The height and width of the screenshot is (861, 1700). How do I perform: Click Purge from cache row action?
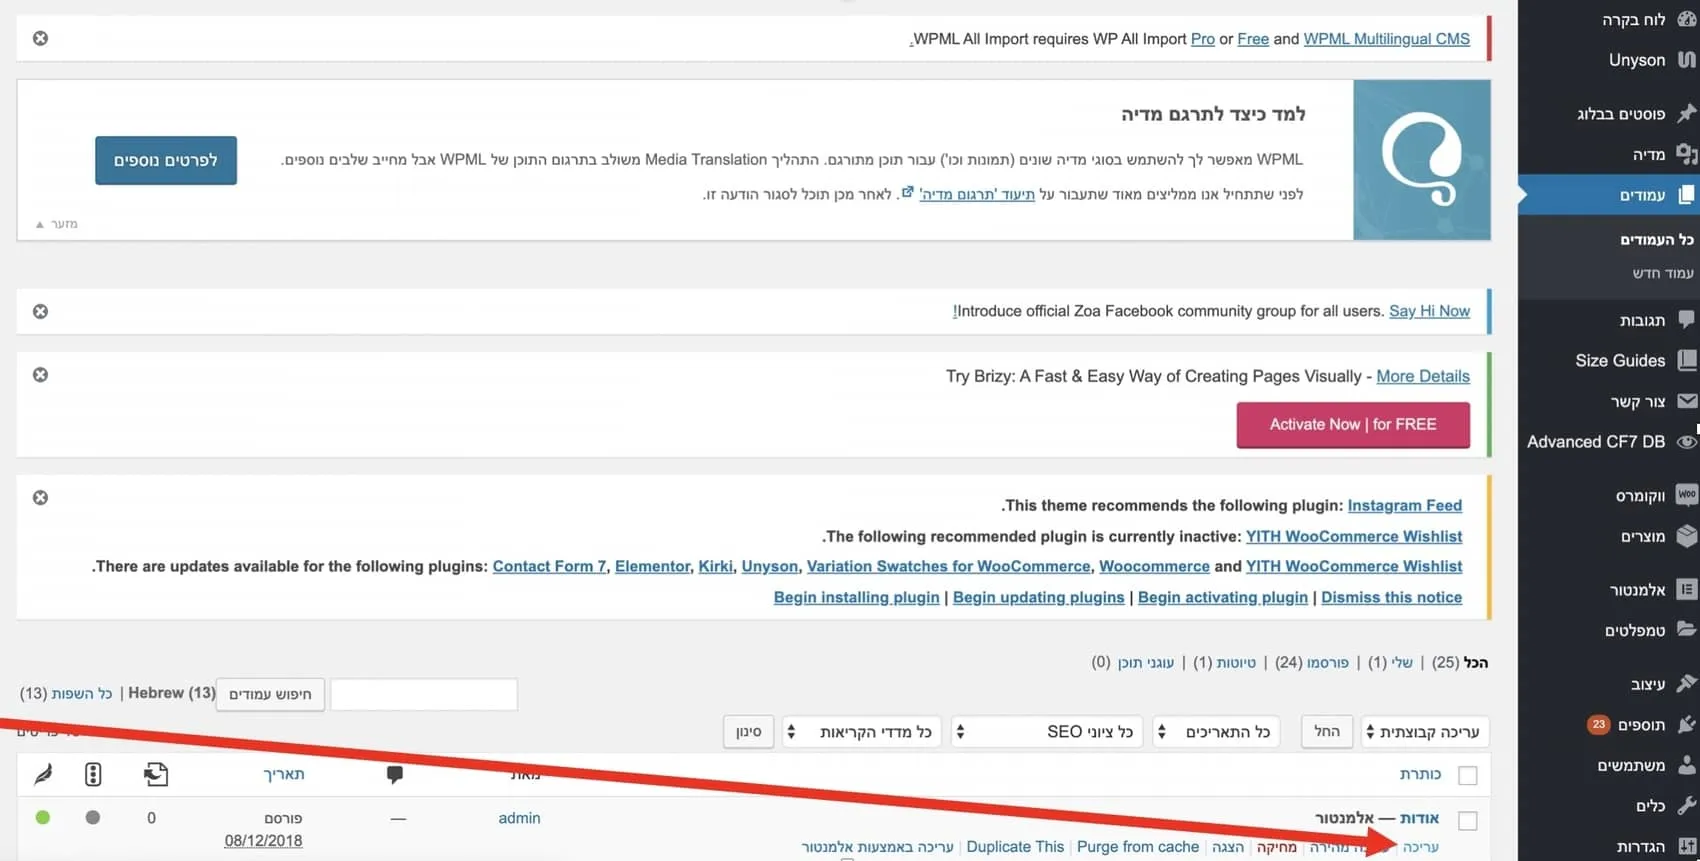(x=1138, y=847)
